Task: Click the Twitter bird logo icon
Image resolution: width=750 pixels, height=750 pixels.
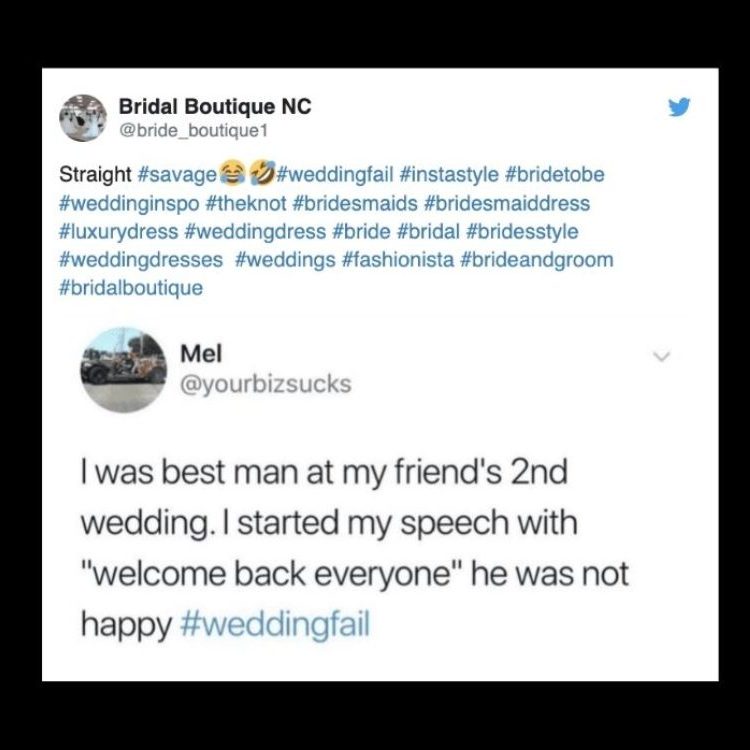Action: [x=679, y=107]
